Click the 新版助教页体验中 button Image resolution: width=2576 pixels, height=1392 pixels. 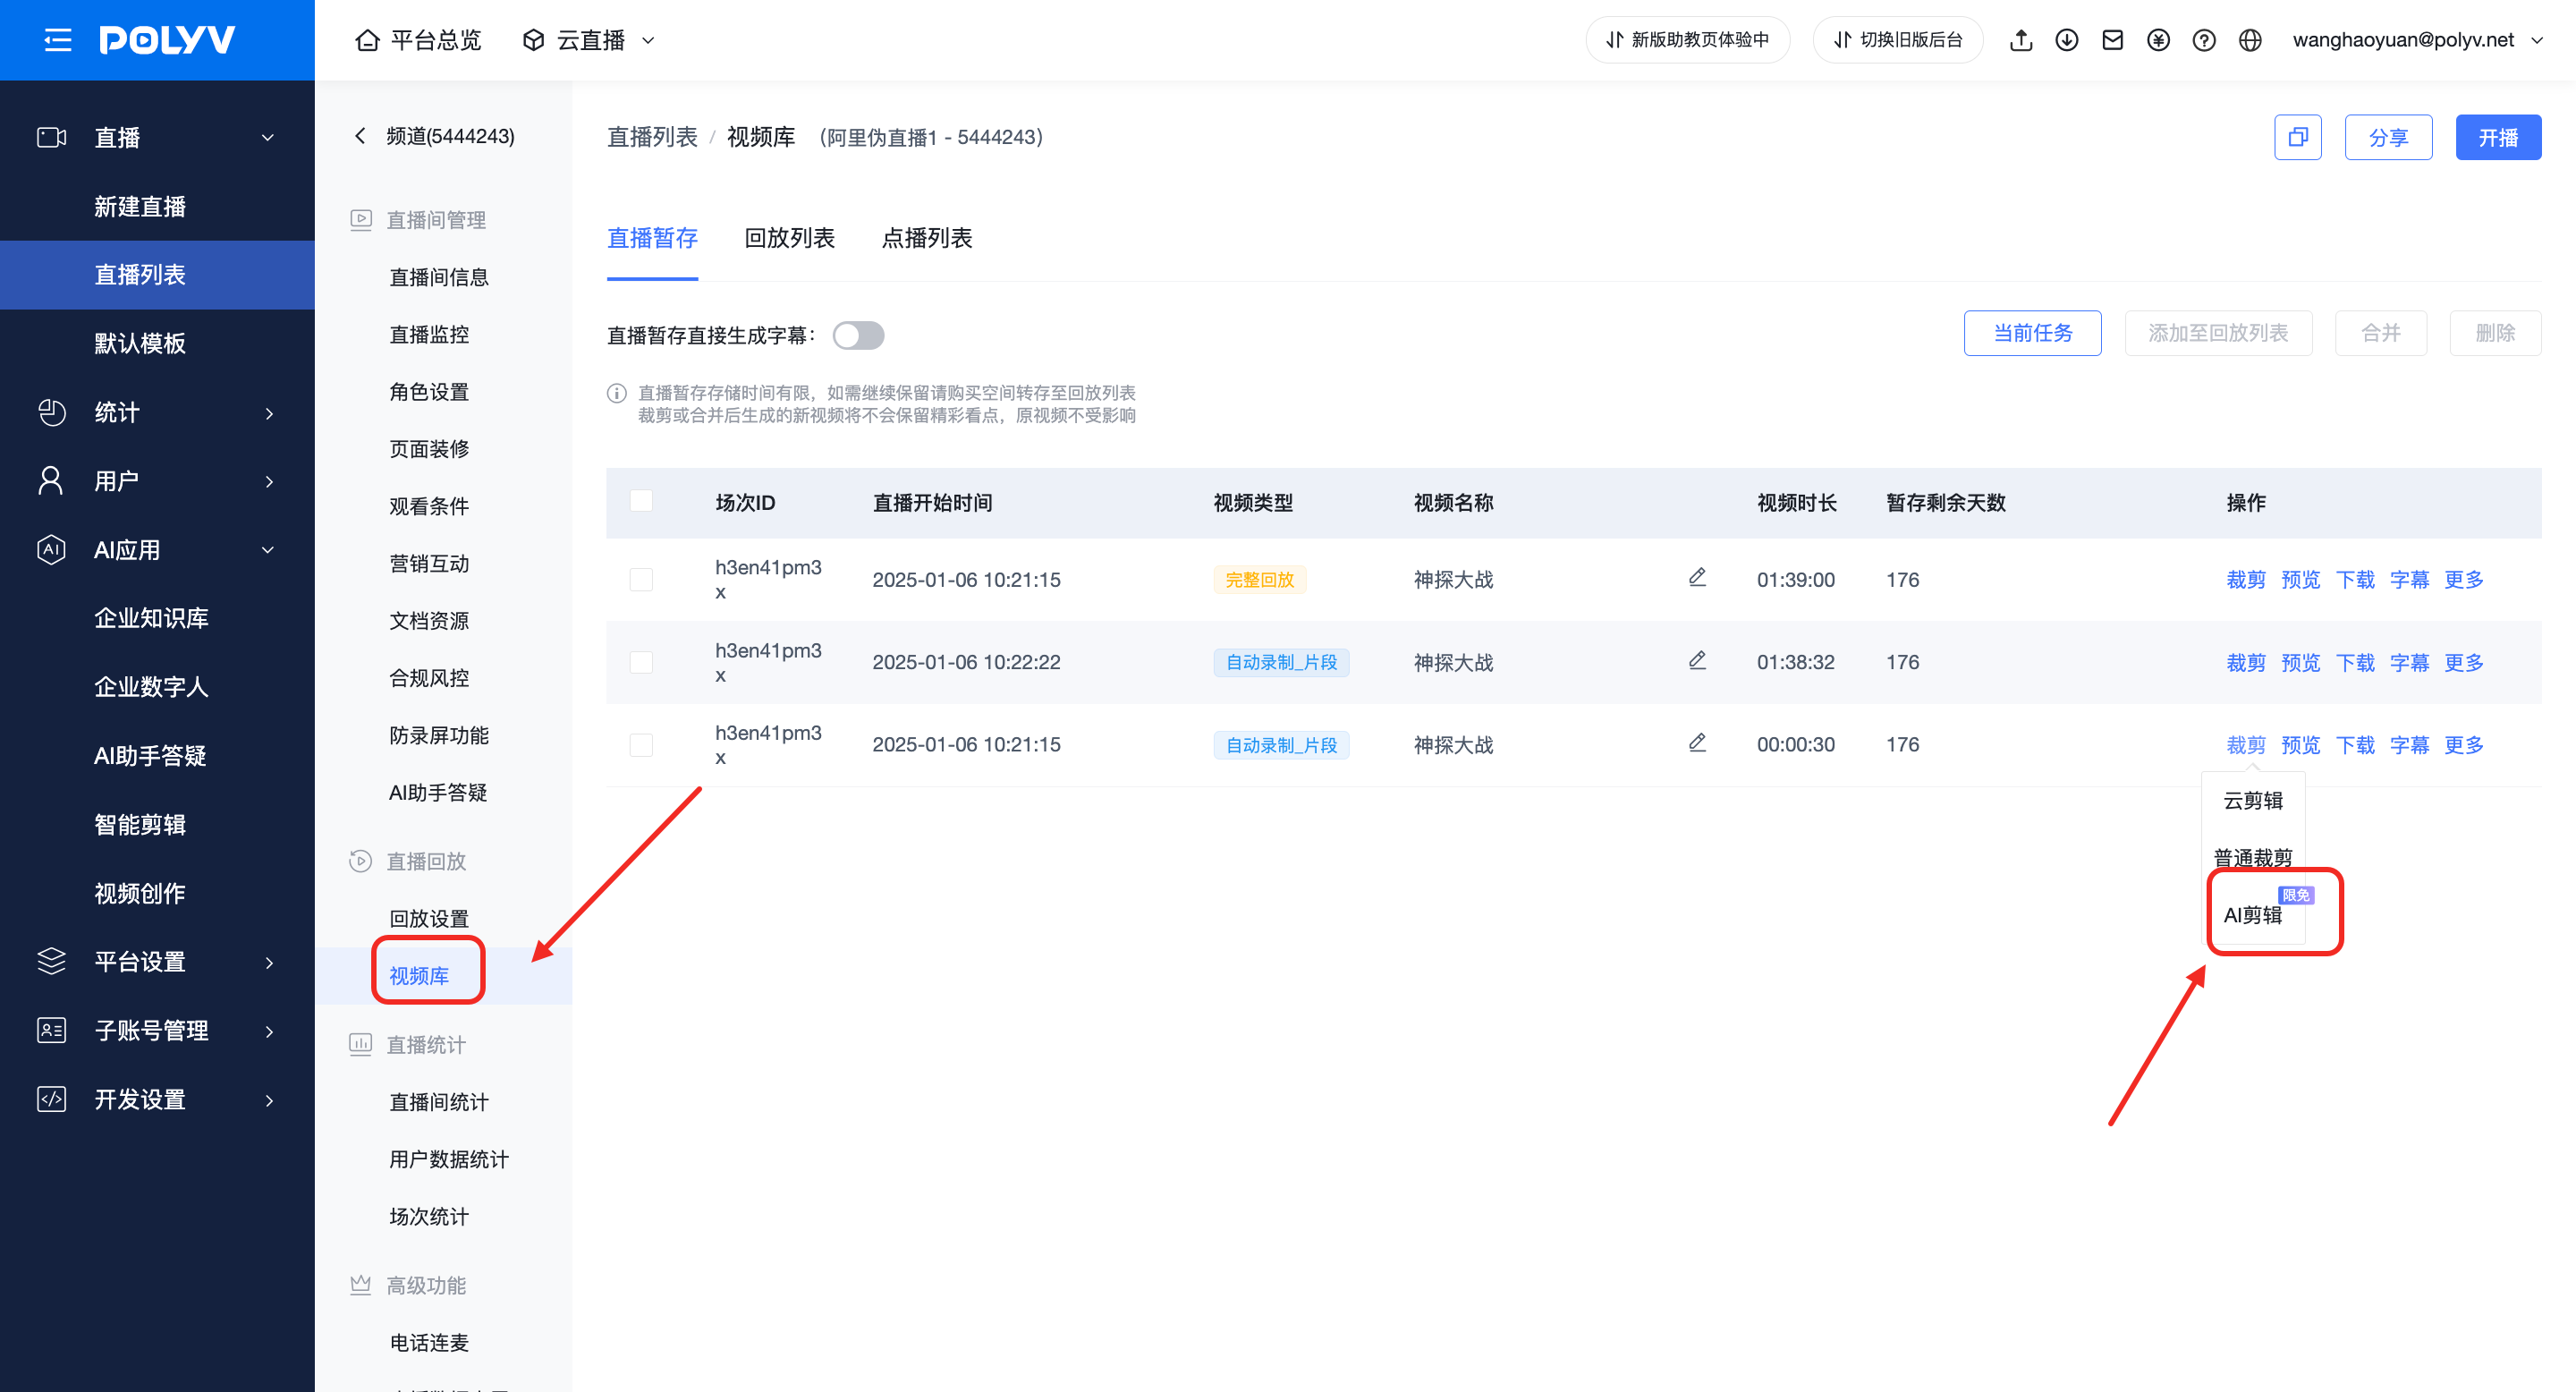pyautogui.click(x=1687, y=40)
